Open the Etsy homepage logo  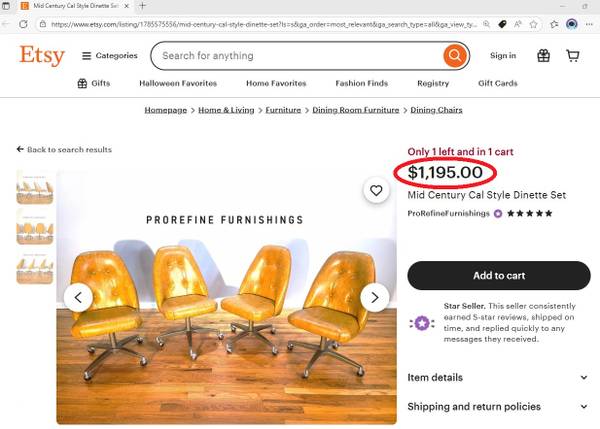pyautogui.click(x=42, y=56)
